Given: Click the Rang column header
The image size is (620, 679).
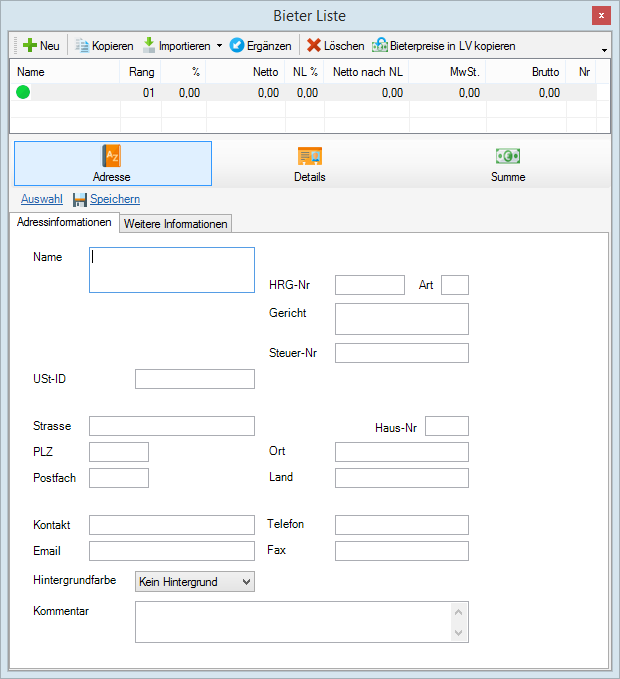Looking at the screenshot, I should [140, 72].
